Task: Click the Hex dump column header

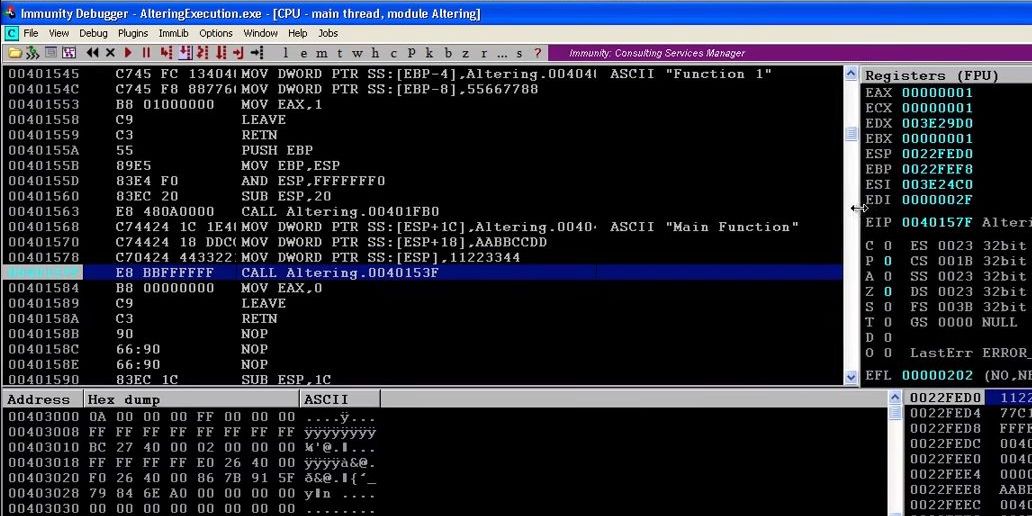Action: [192, 400]
